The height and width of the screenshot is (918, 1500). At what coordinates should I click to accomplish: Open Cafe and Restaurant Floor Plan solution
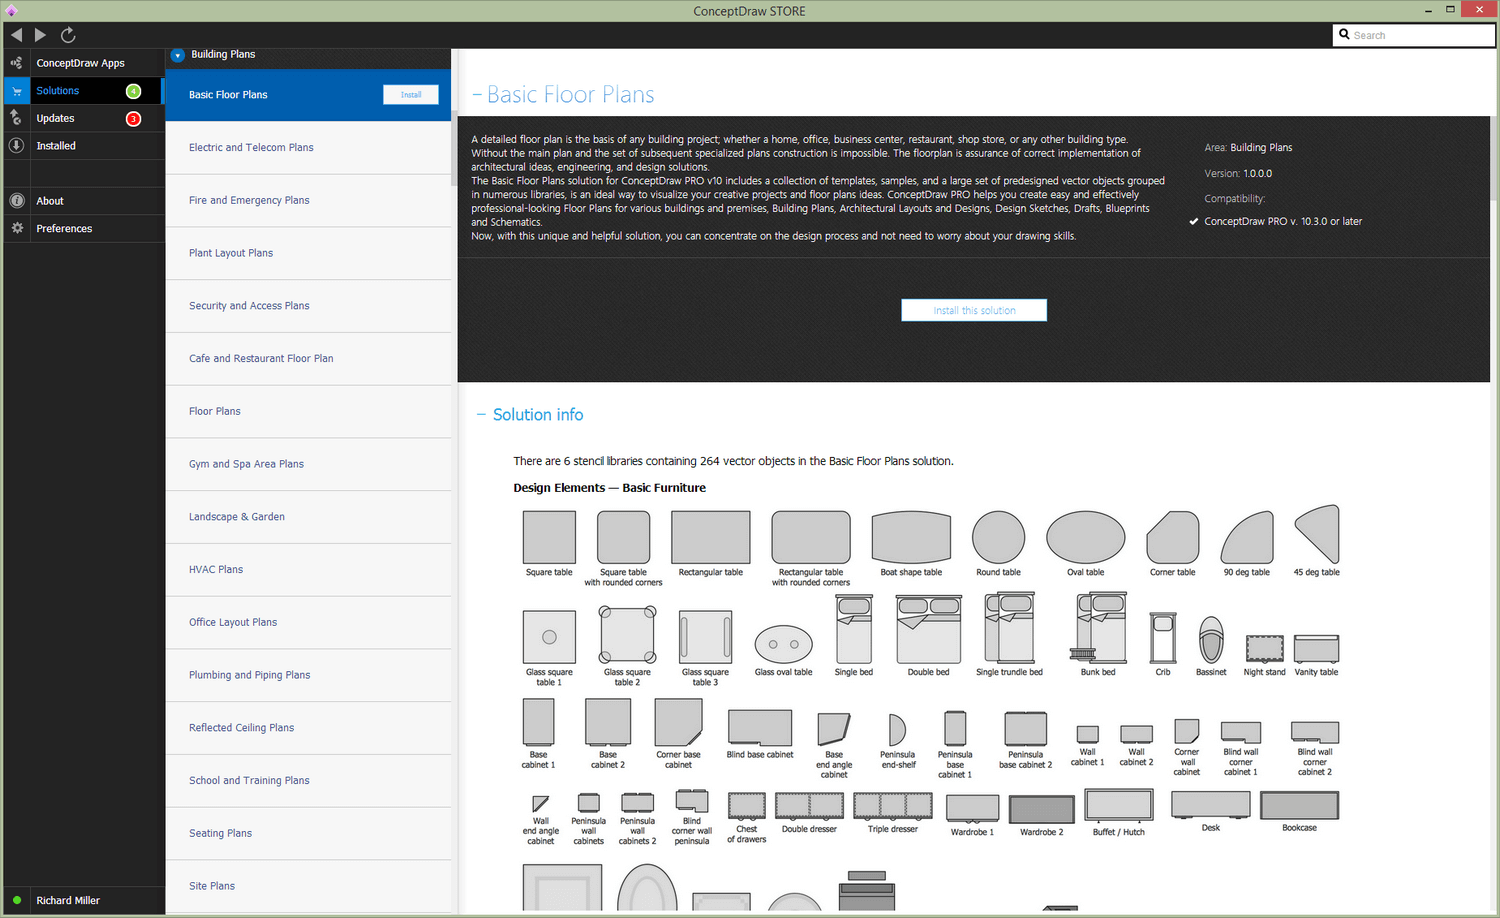point(308,359)
